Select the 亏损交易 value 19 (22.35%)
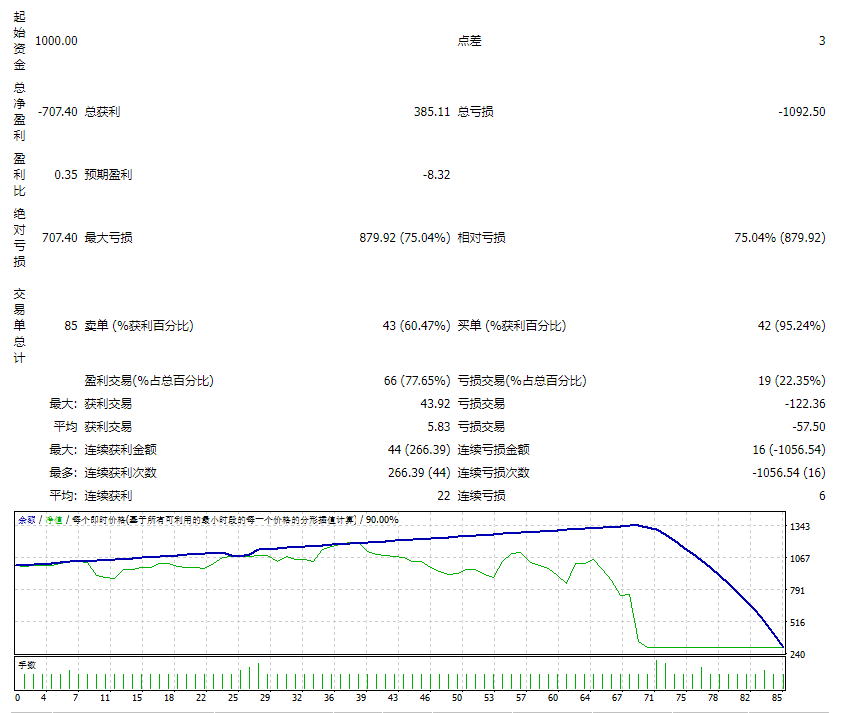 pyautogui.click(x=791, y=381)
